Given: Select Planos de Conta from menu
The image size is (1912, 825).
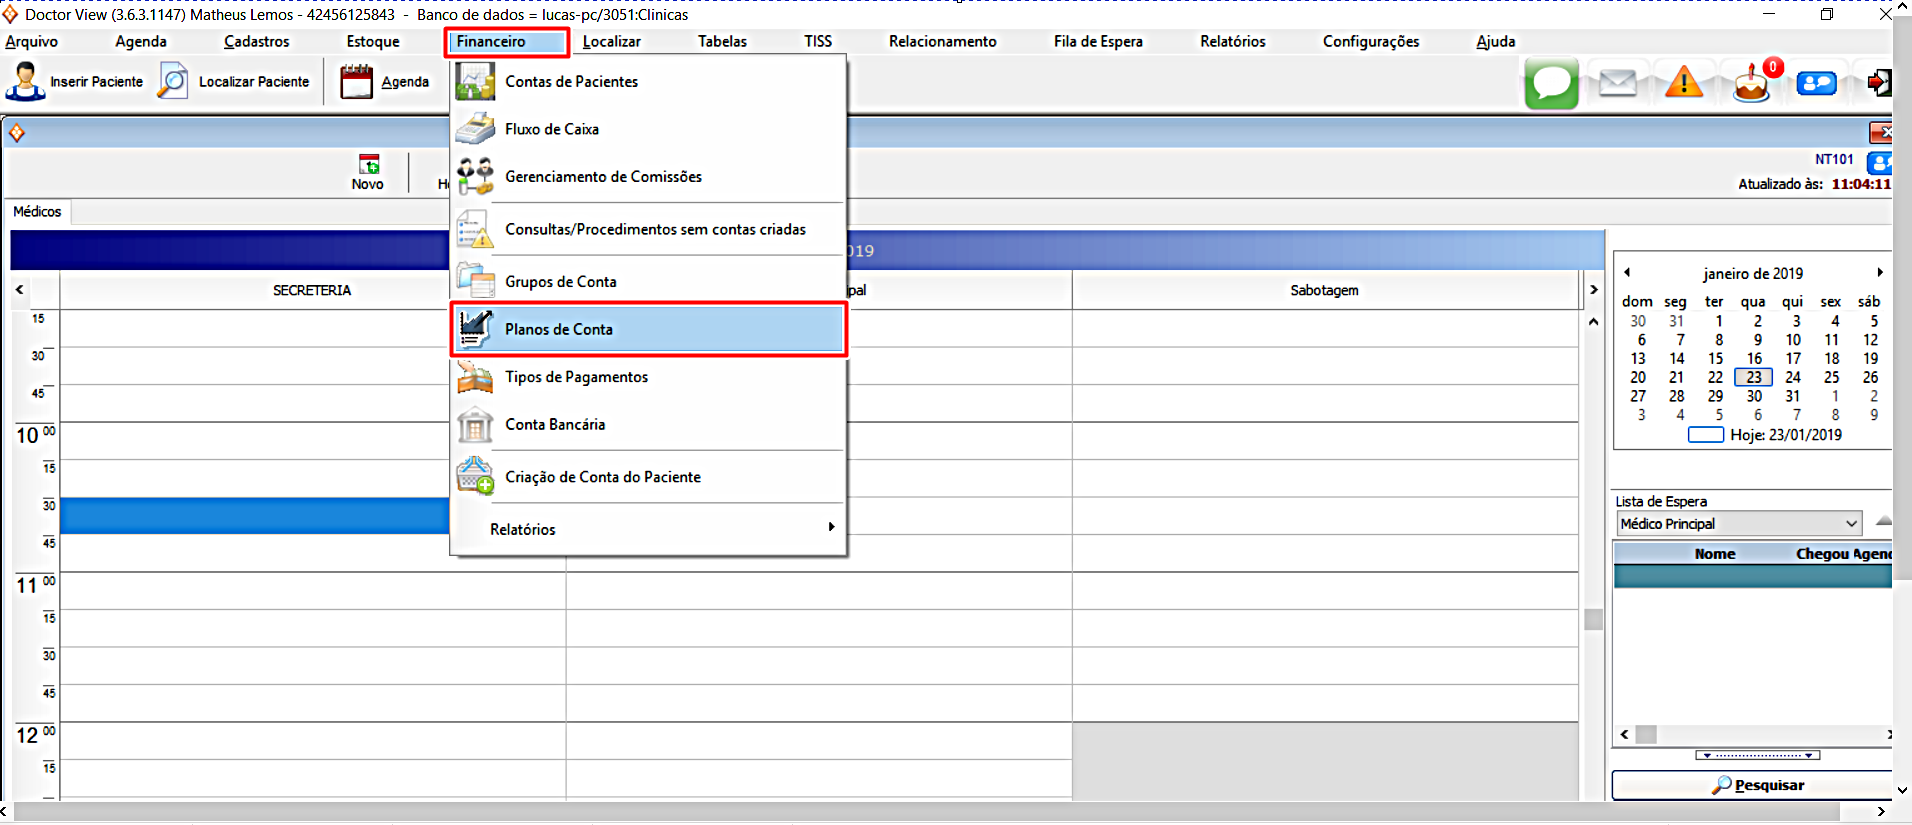Looking at the screenshot, I should 558,329.
